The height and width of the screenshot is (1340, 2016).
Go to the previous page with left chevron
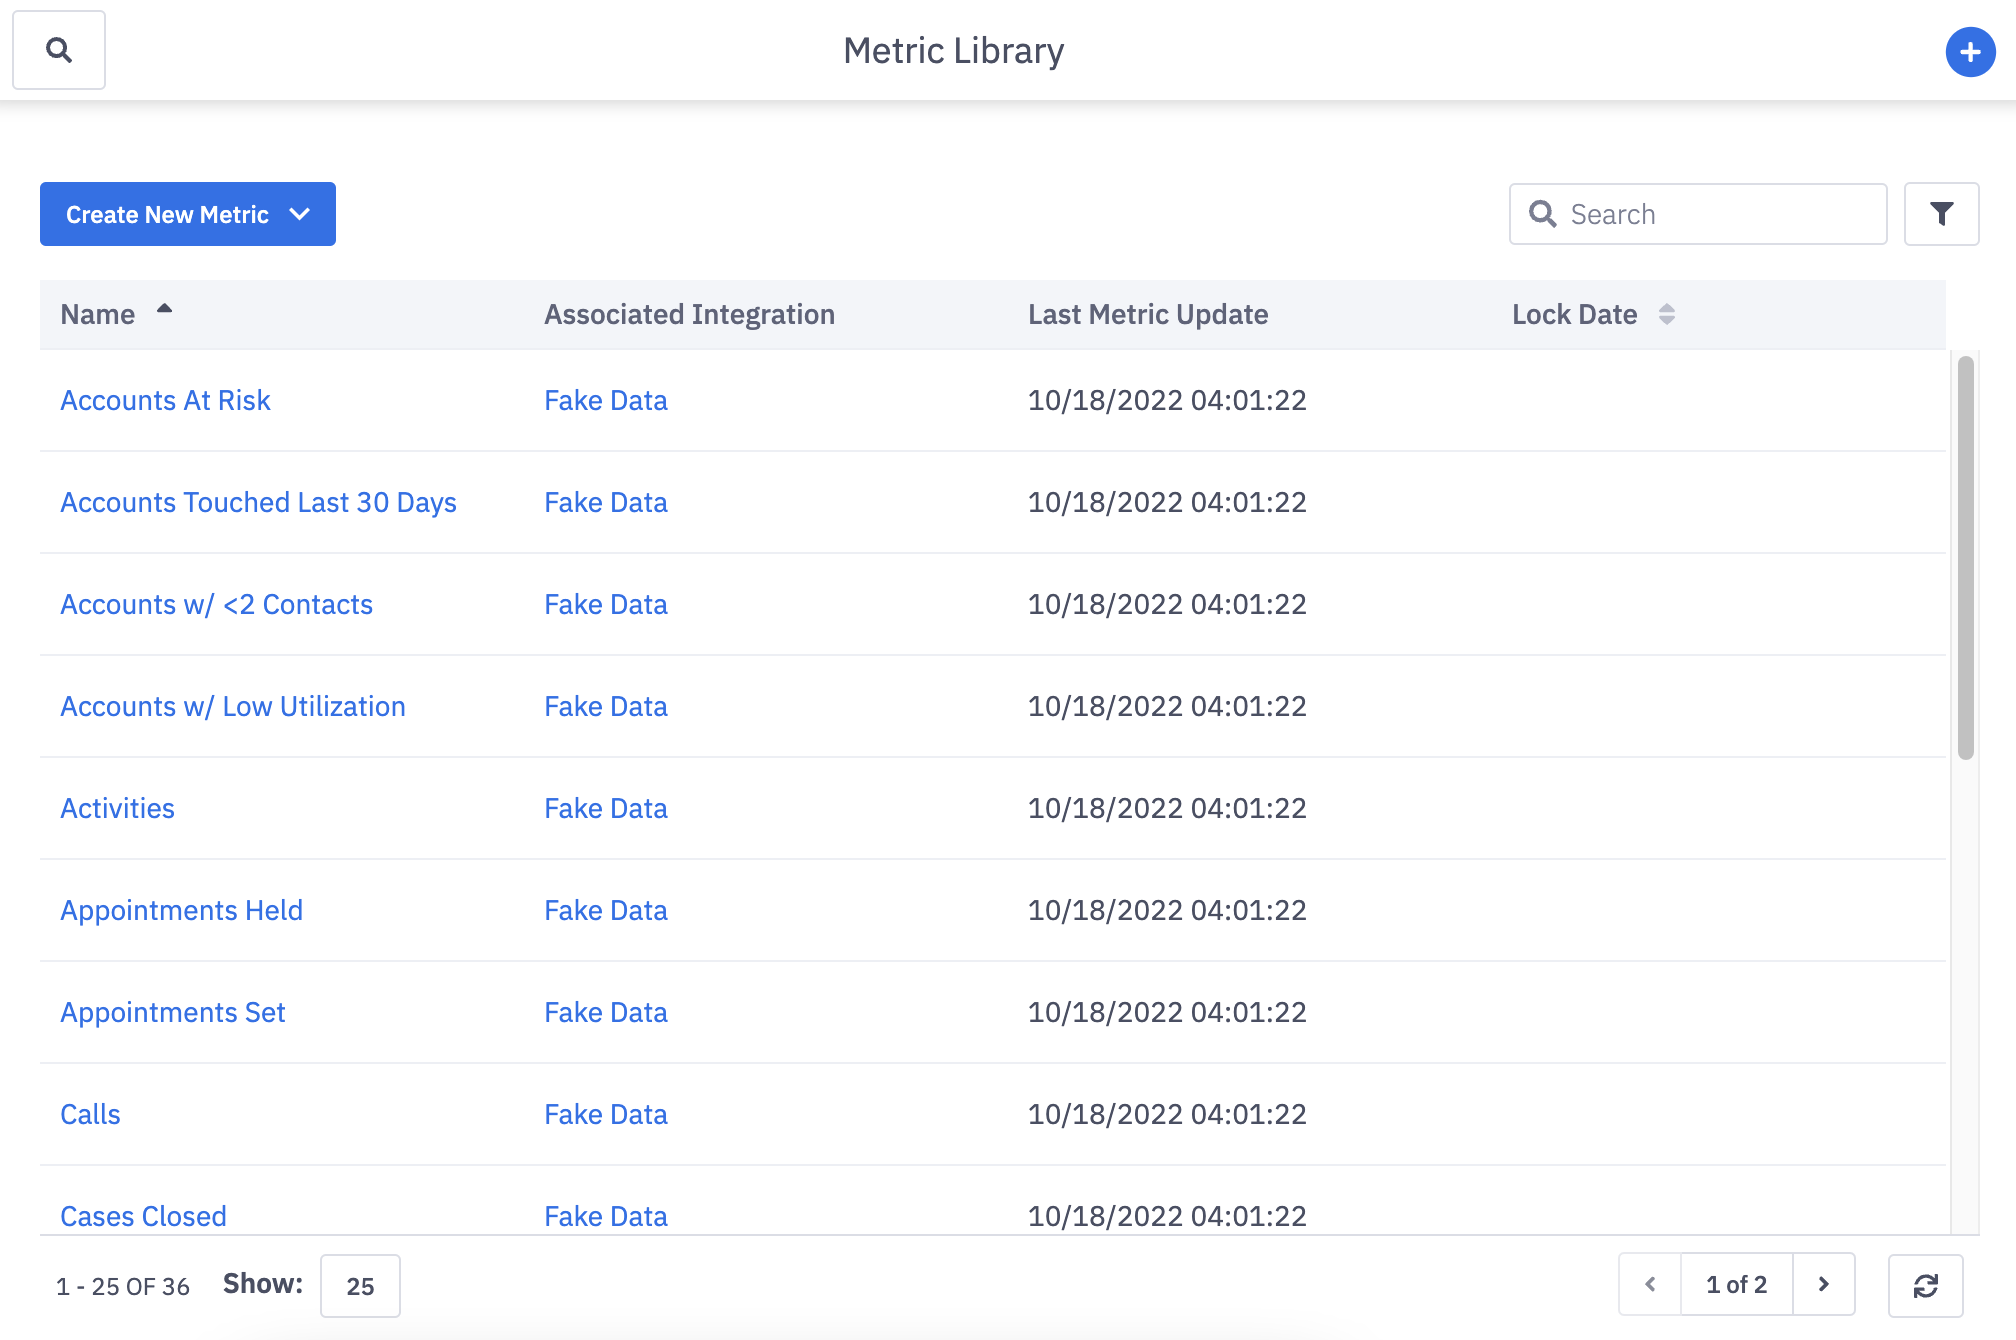[x=1649, y=1284]
